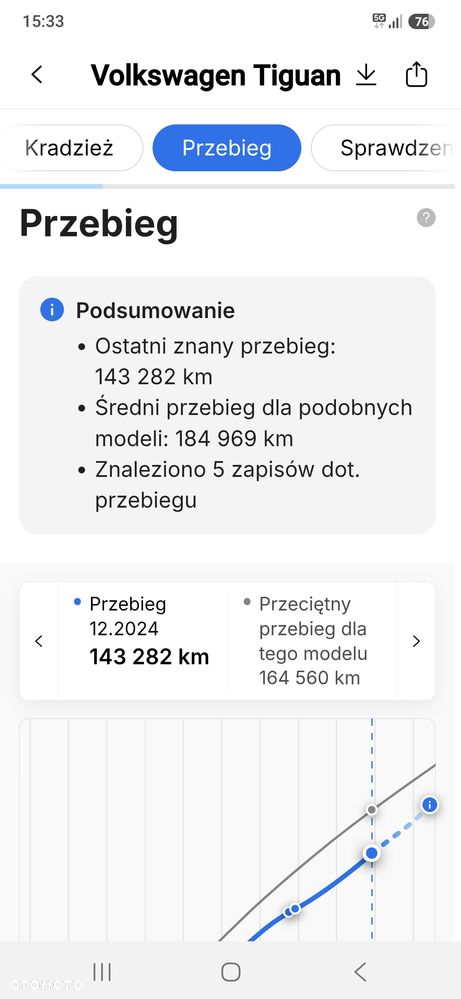This screenshot has height=999, width=461.
Task: Switch to the Kradzież tab
Action: pyautogui.click(x=69, y=148)
